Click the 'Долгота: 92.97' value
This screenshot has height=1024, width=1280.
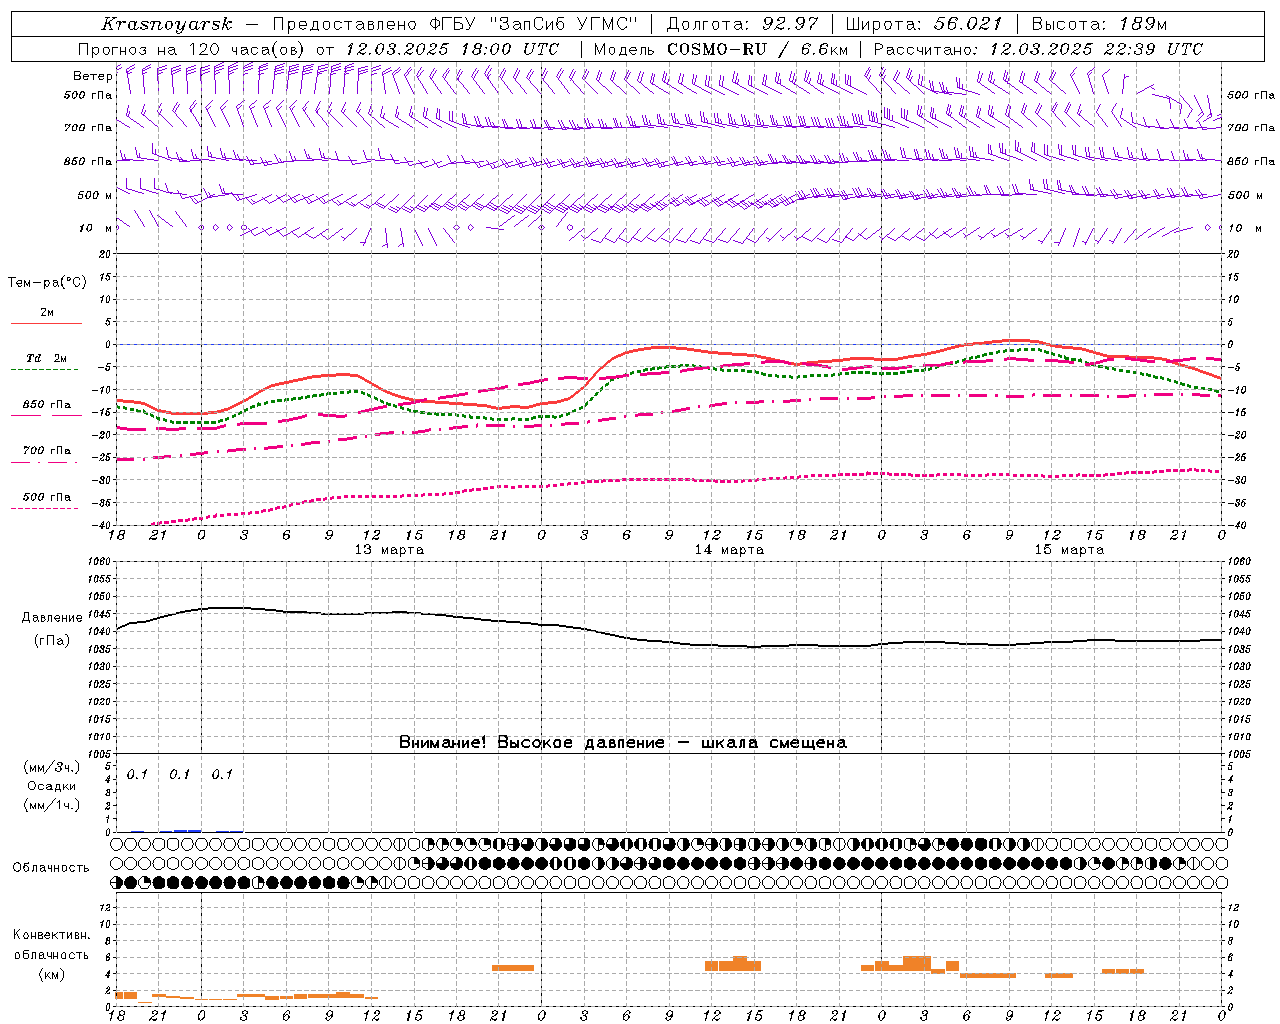pyautogui.click(x=742, y=24)
